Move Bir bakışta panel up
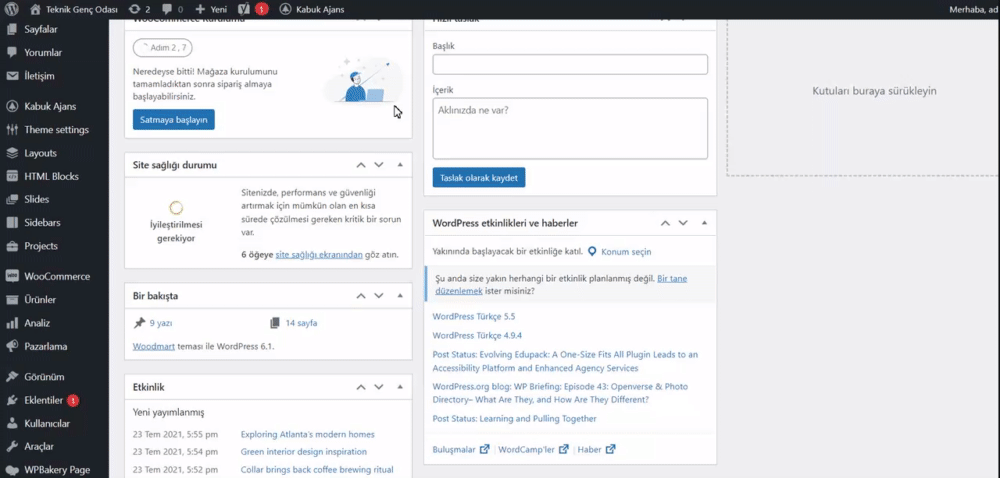This screenshot has width=1000, height=478. 361,296
